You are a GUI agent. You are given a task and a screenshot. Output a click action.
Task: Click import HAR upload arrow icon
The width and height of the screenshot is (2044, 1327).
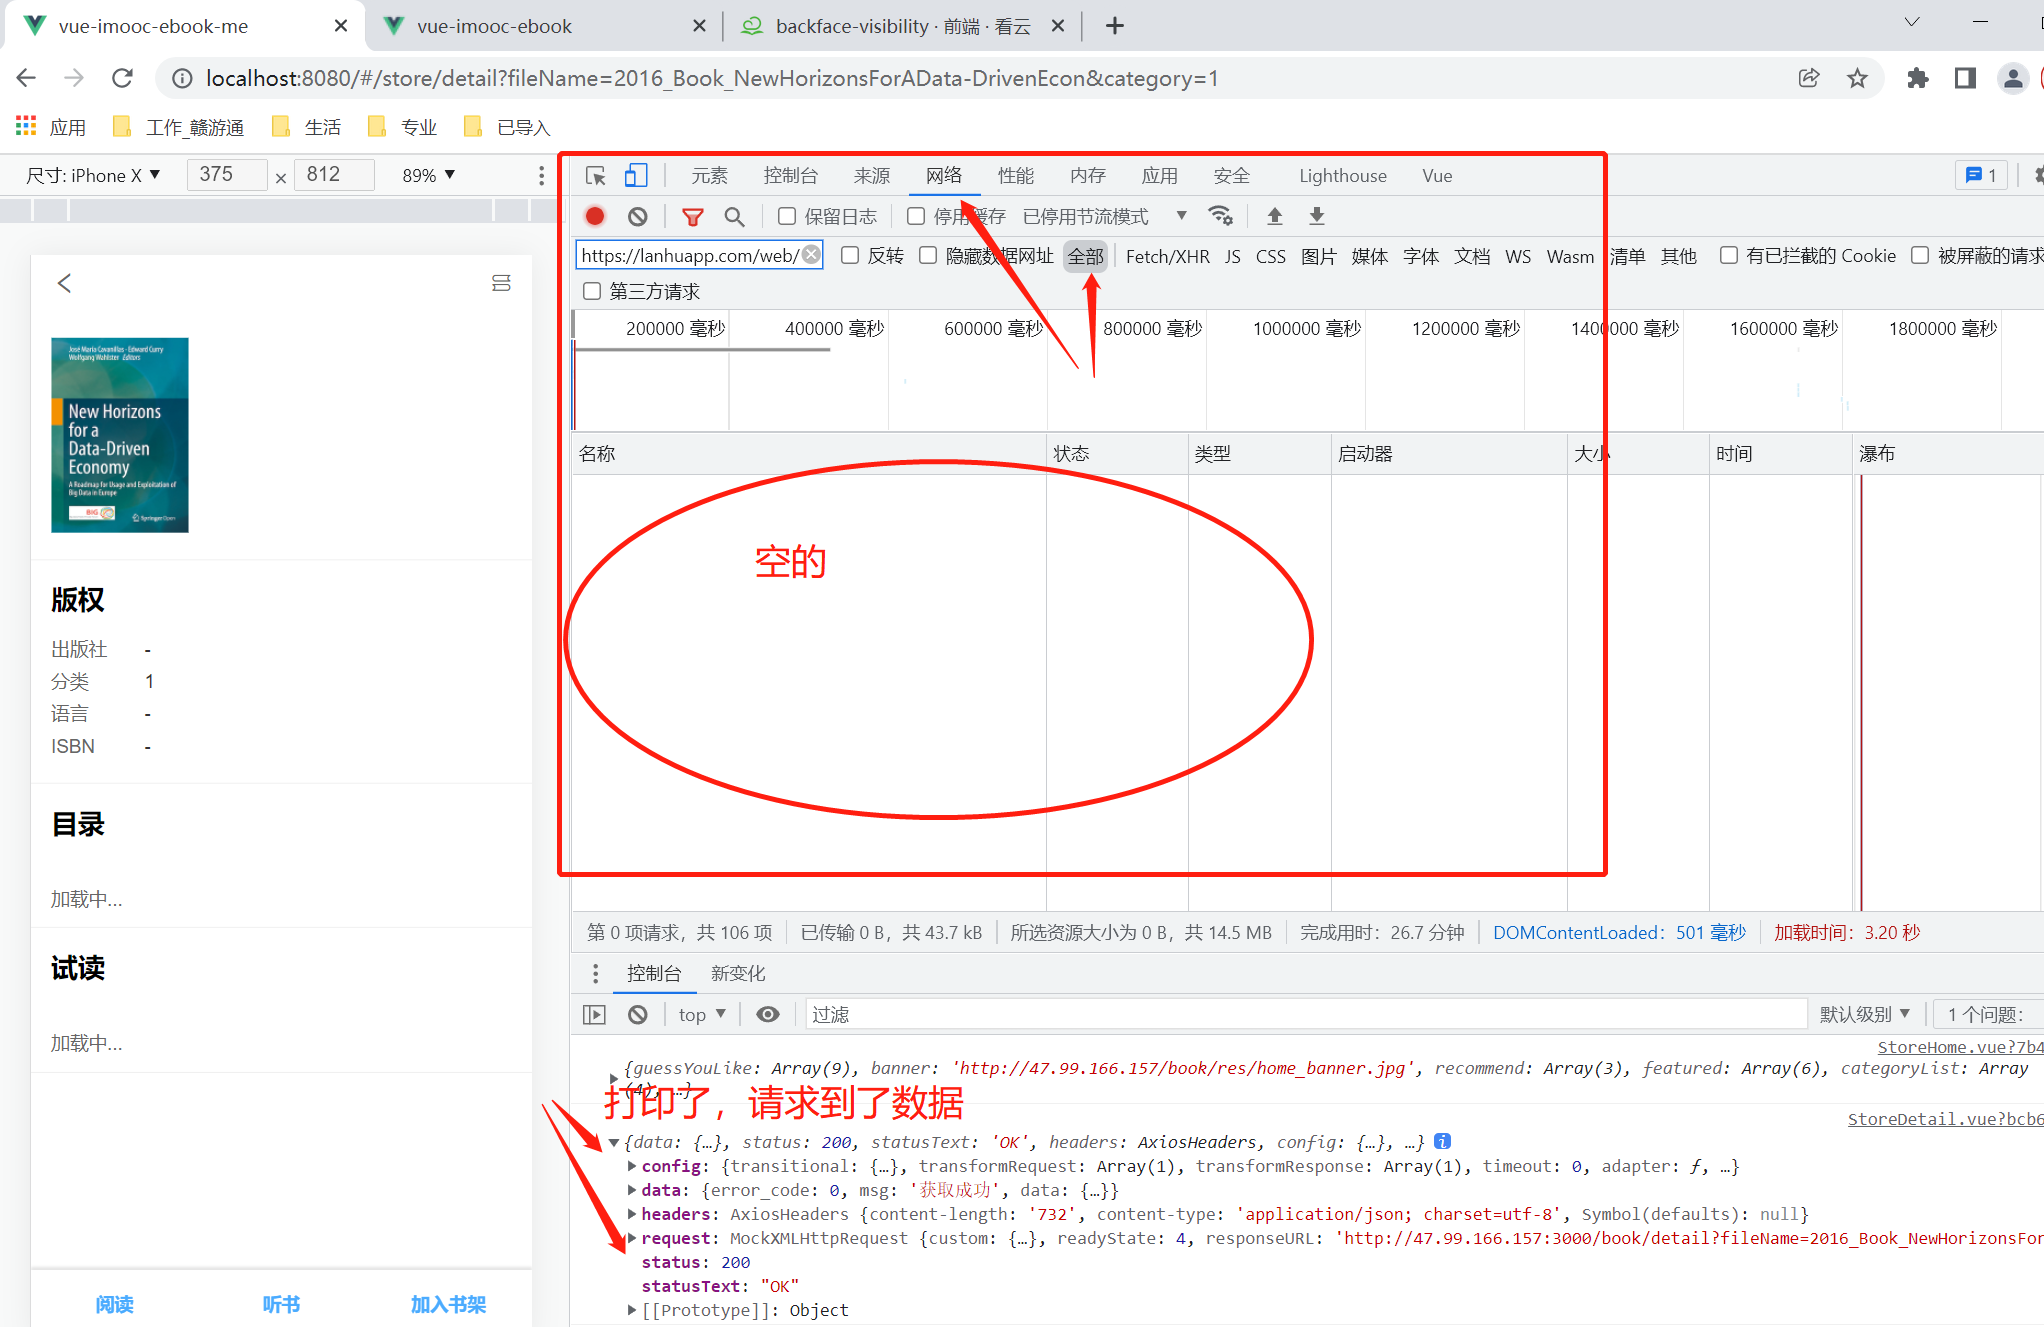pyautogui.click(x=1275, y=216)
